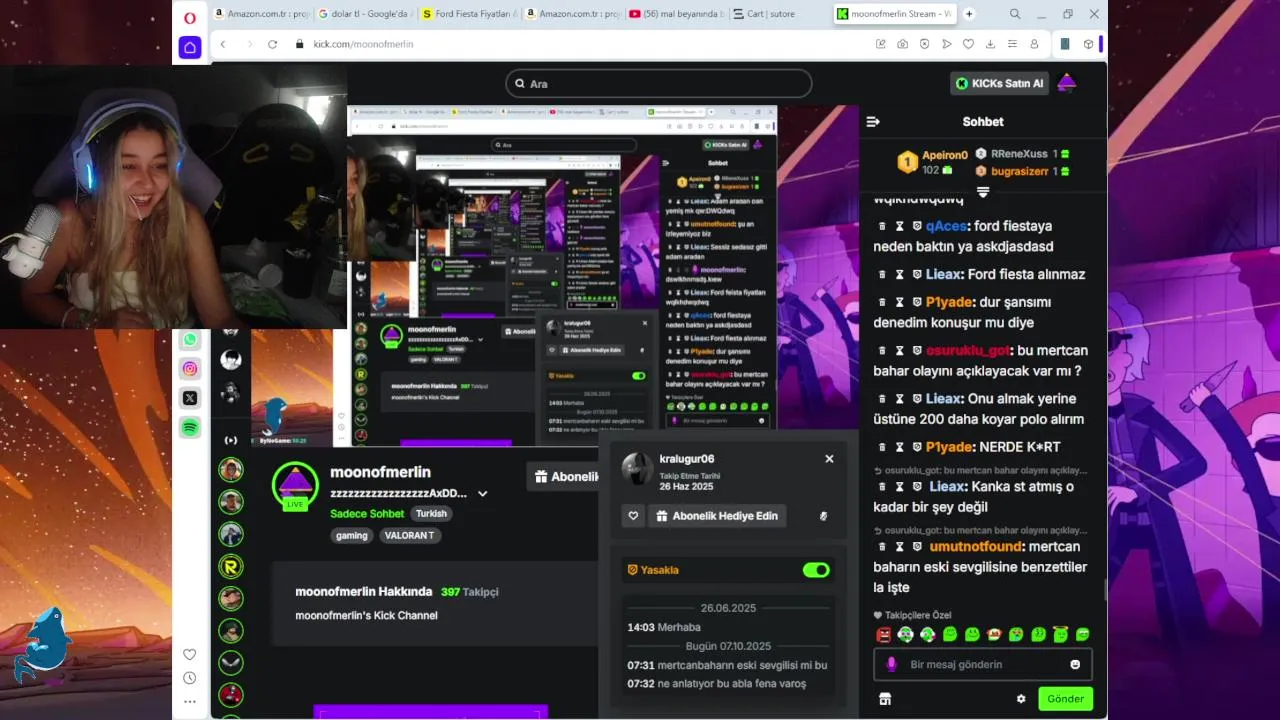Viewport: 1280px width, 720px height.
Task: Click the timeout hourglass on the P1yade NERDE message
Action: coord(900,447)
